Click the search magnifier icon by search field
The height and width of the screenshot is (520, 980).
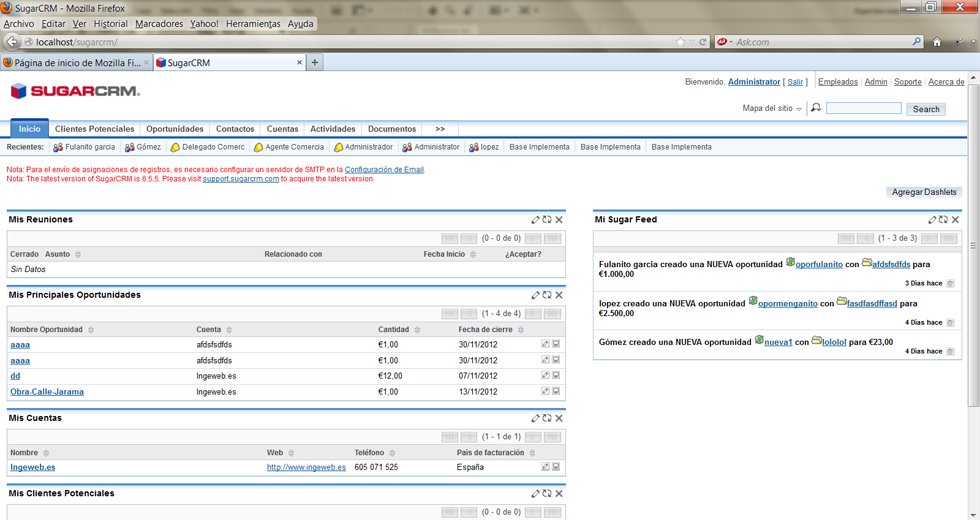816,108
